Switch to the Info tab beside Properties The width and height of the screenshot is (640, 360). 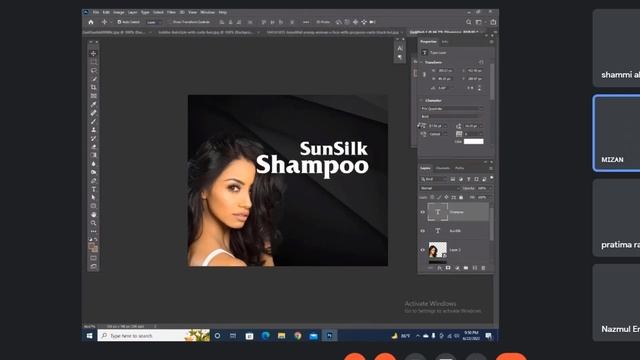445,42
